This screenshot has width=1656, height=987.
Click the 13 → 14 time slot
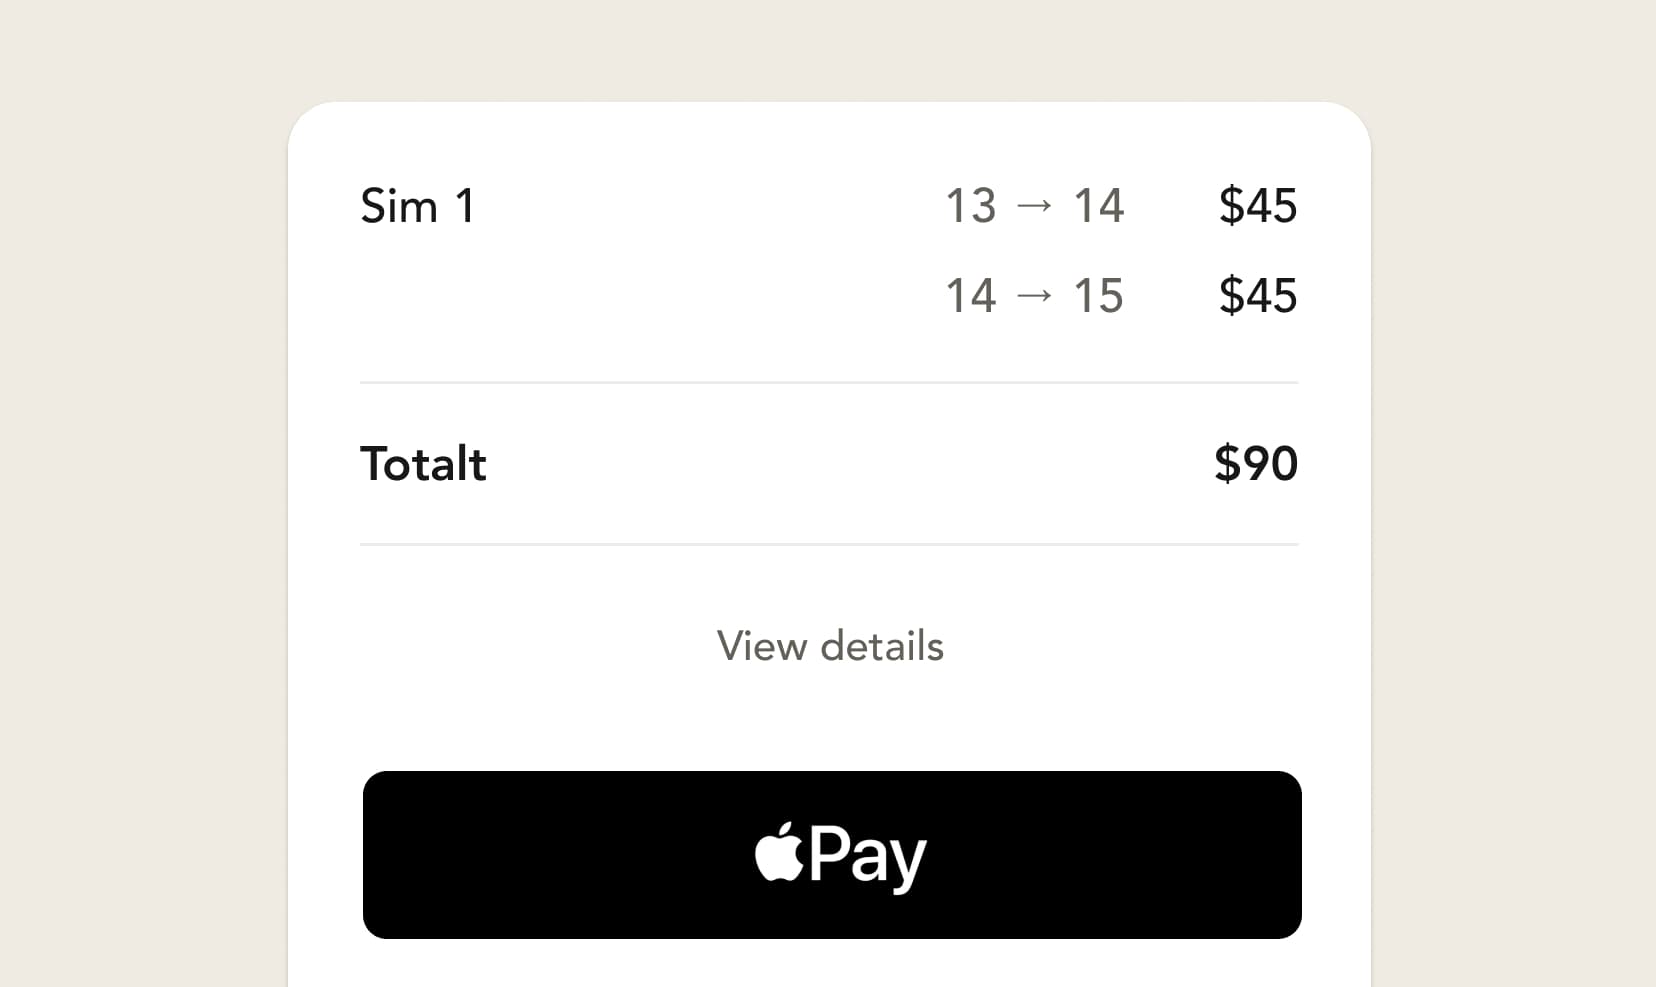point(1035,206)
